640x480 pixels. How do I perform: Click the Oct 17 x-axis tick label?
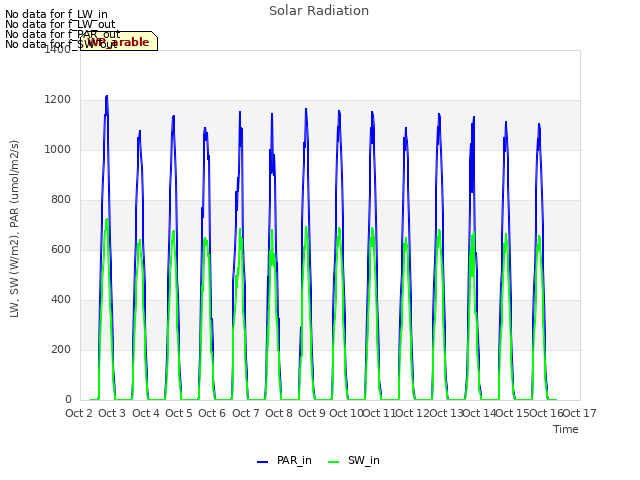(x=580, y=413)
